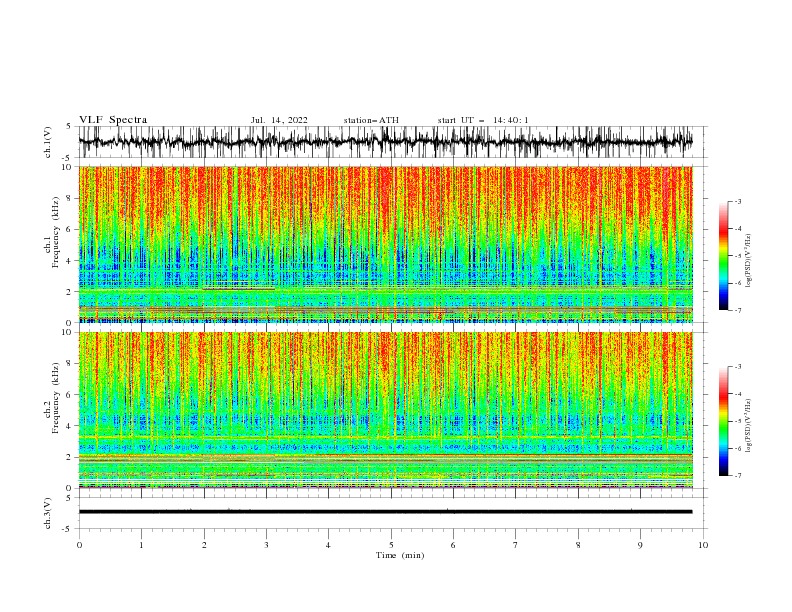Image resolution: width=792 pixels, height=612 pixels.
Task: Click time axis tick label "3"
Action: pos(266,545)
